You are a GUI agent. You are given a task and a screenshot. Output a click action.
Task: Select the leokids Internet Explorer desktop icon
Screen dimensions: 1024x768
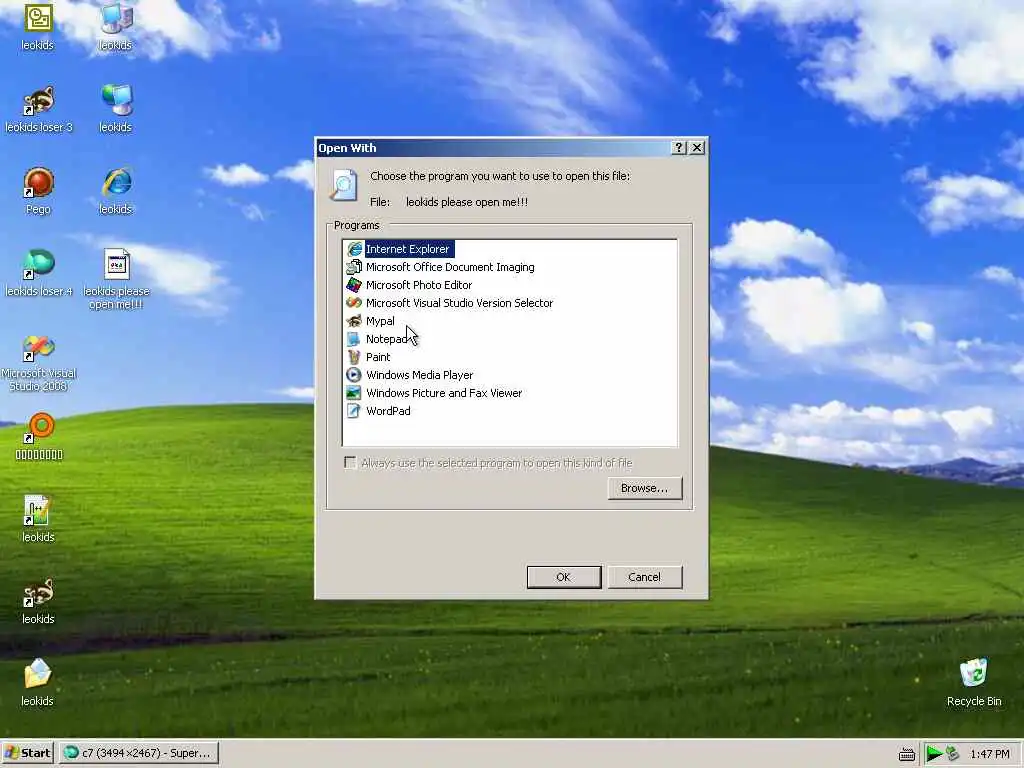pyautogui.click(x=116, y=191)
